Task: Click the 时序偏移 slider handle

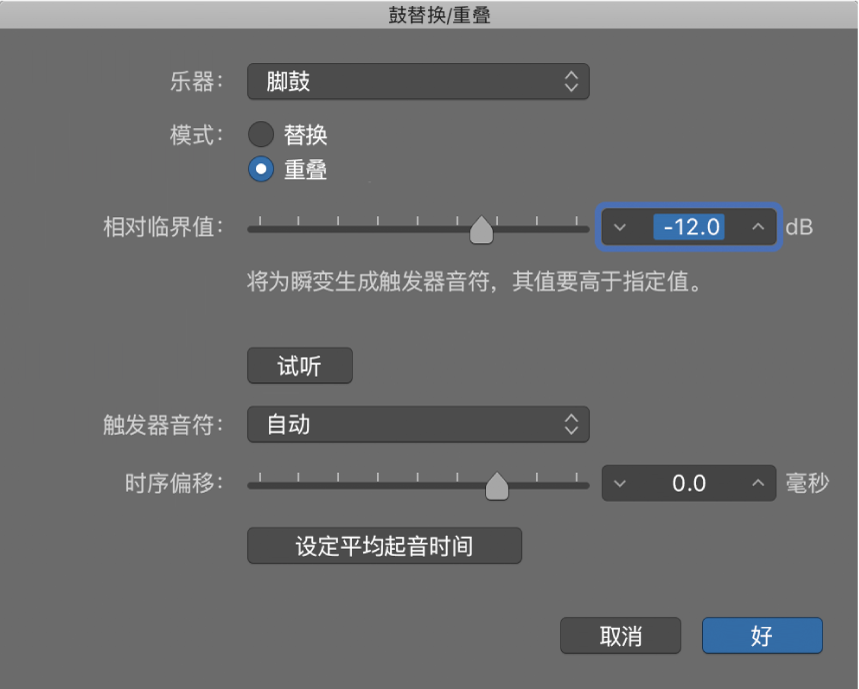Action: pyautogui.click(x=498, y=485)
